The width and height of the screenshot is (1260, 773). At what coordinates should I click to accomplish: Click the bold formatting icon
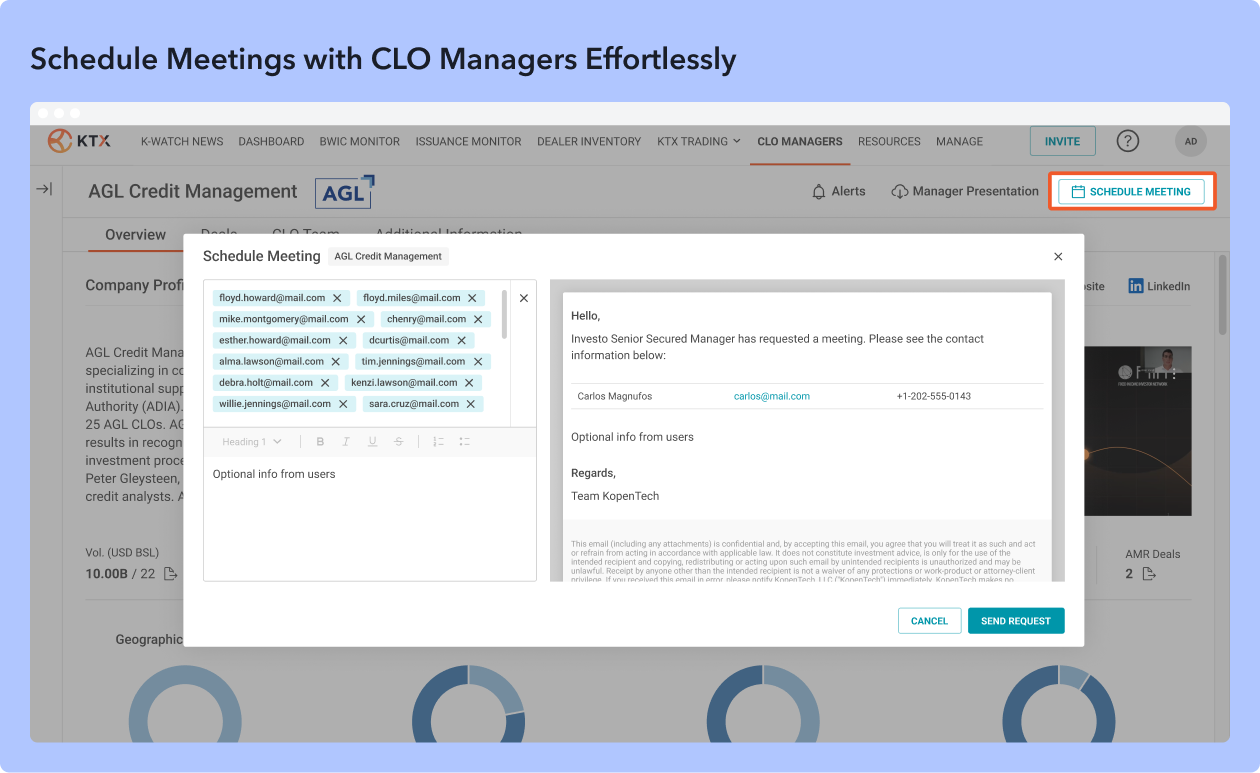coord(320,442)
